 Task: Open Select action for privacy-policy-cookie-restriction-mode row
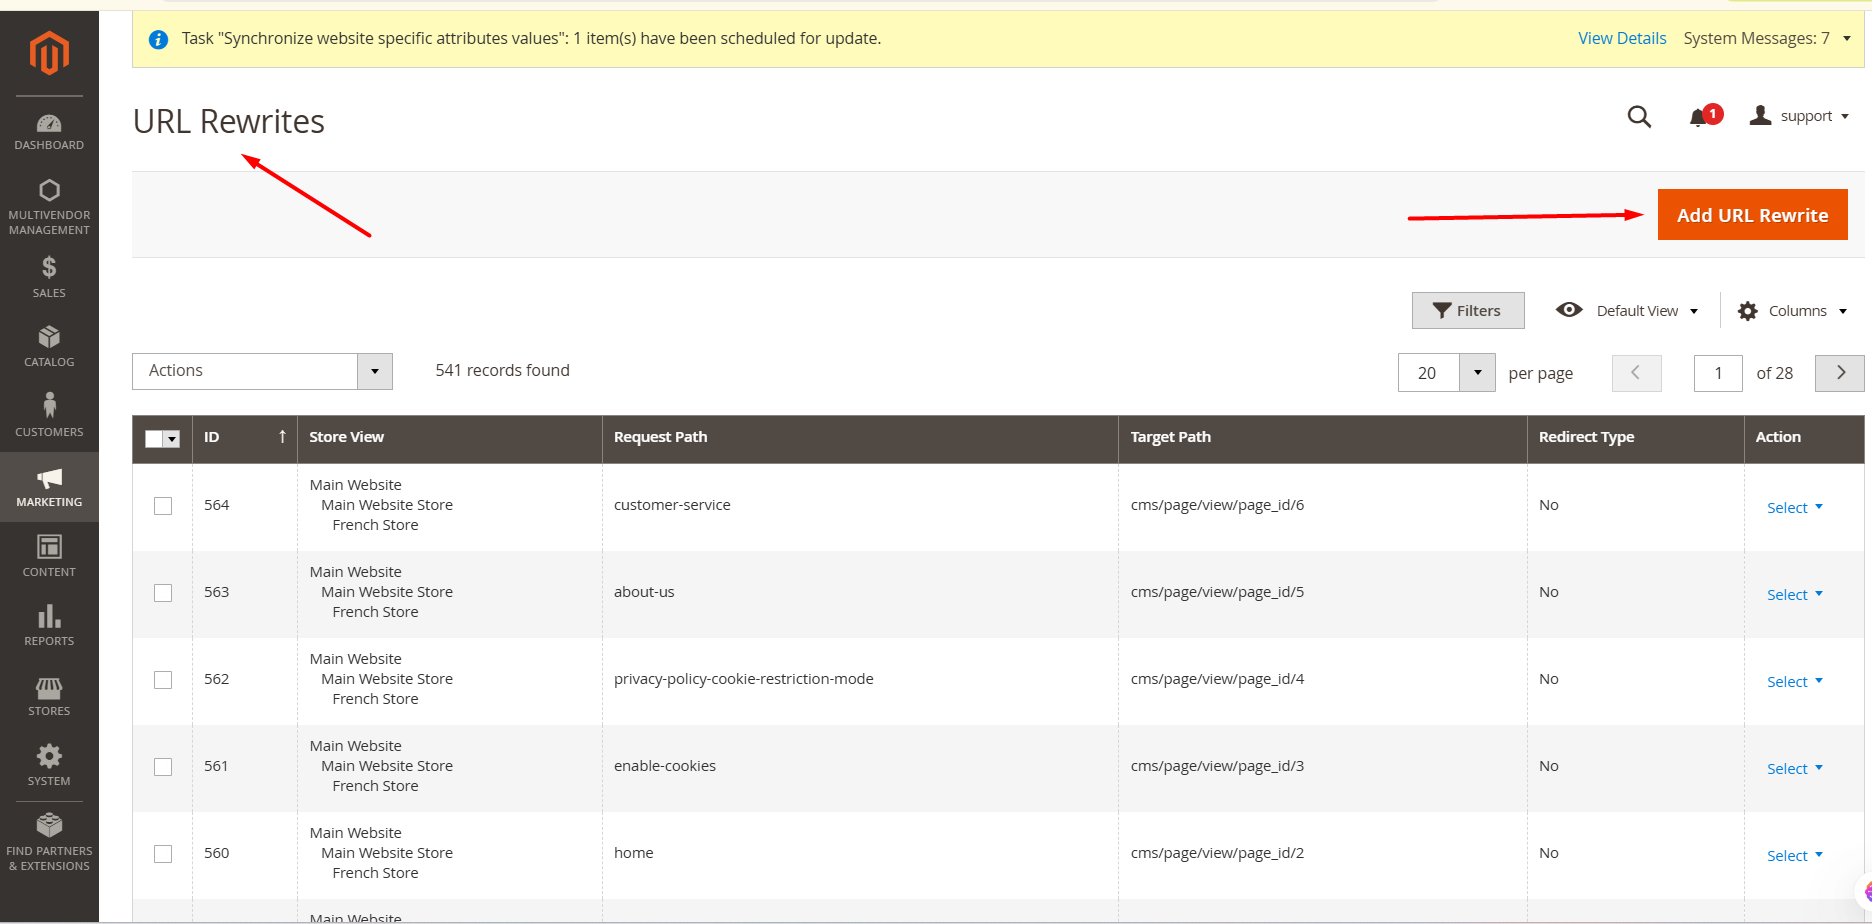(1795, 681)
